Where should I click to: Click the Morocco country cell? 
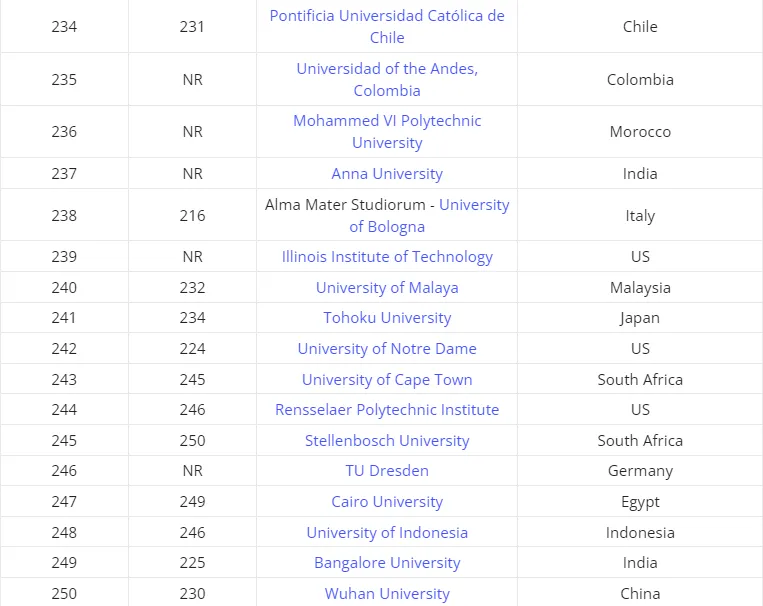640,131
